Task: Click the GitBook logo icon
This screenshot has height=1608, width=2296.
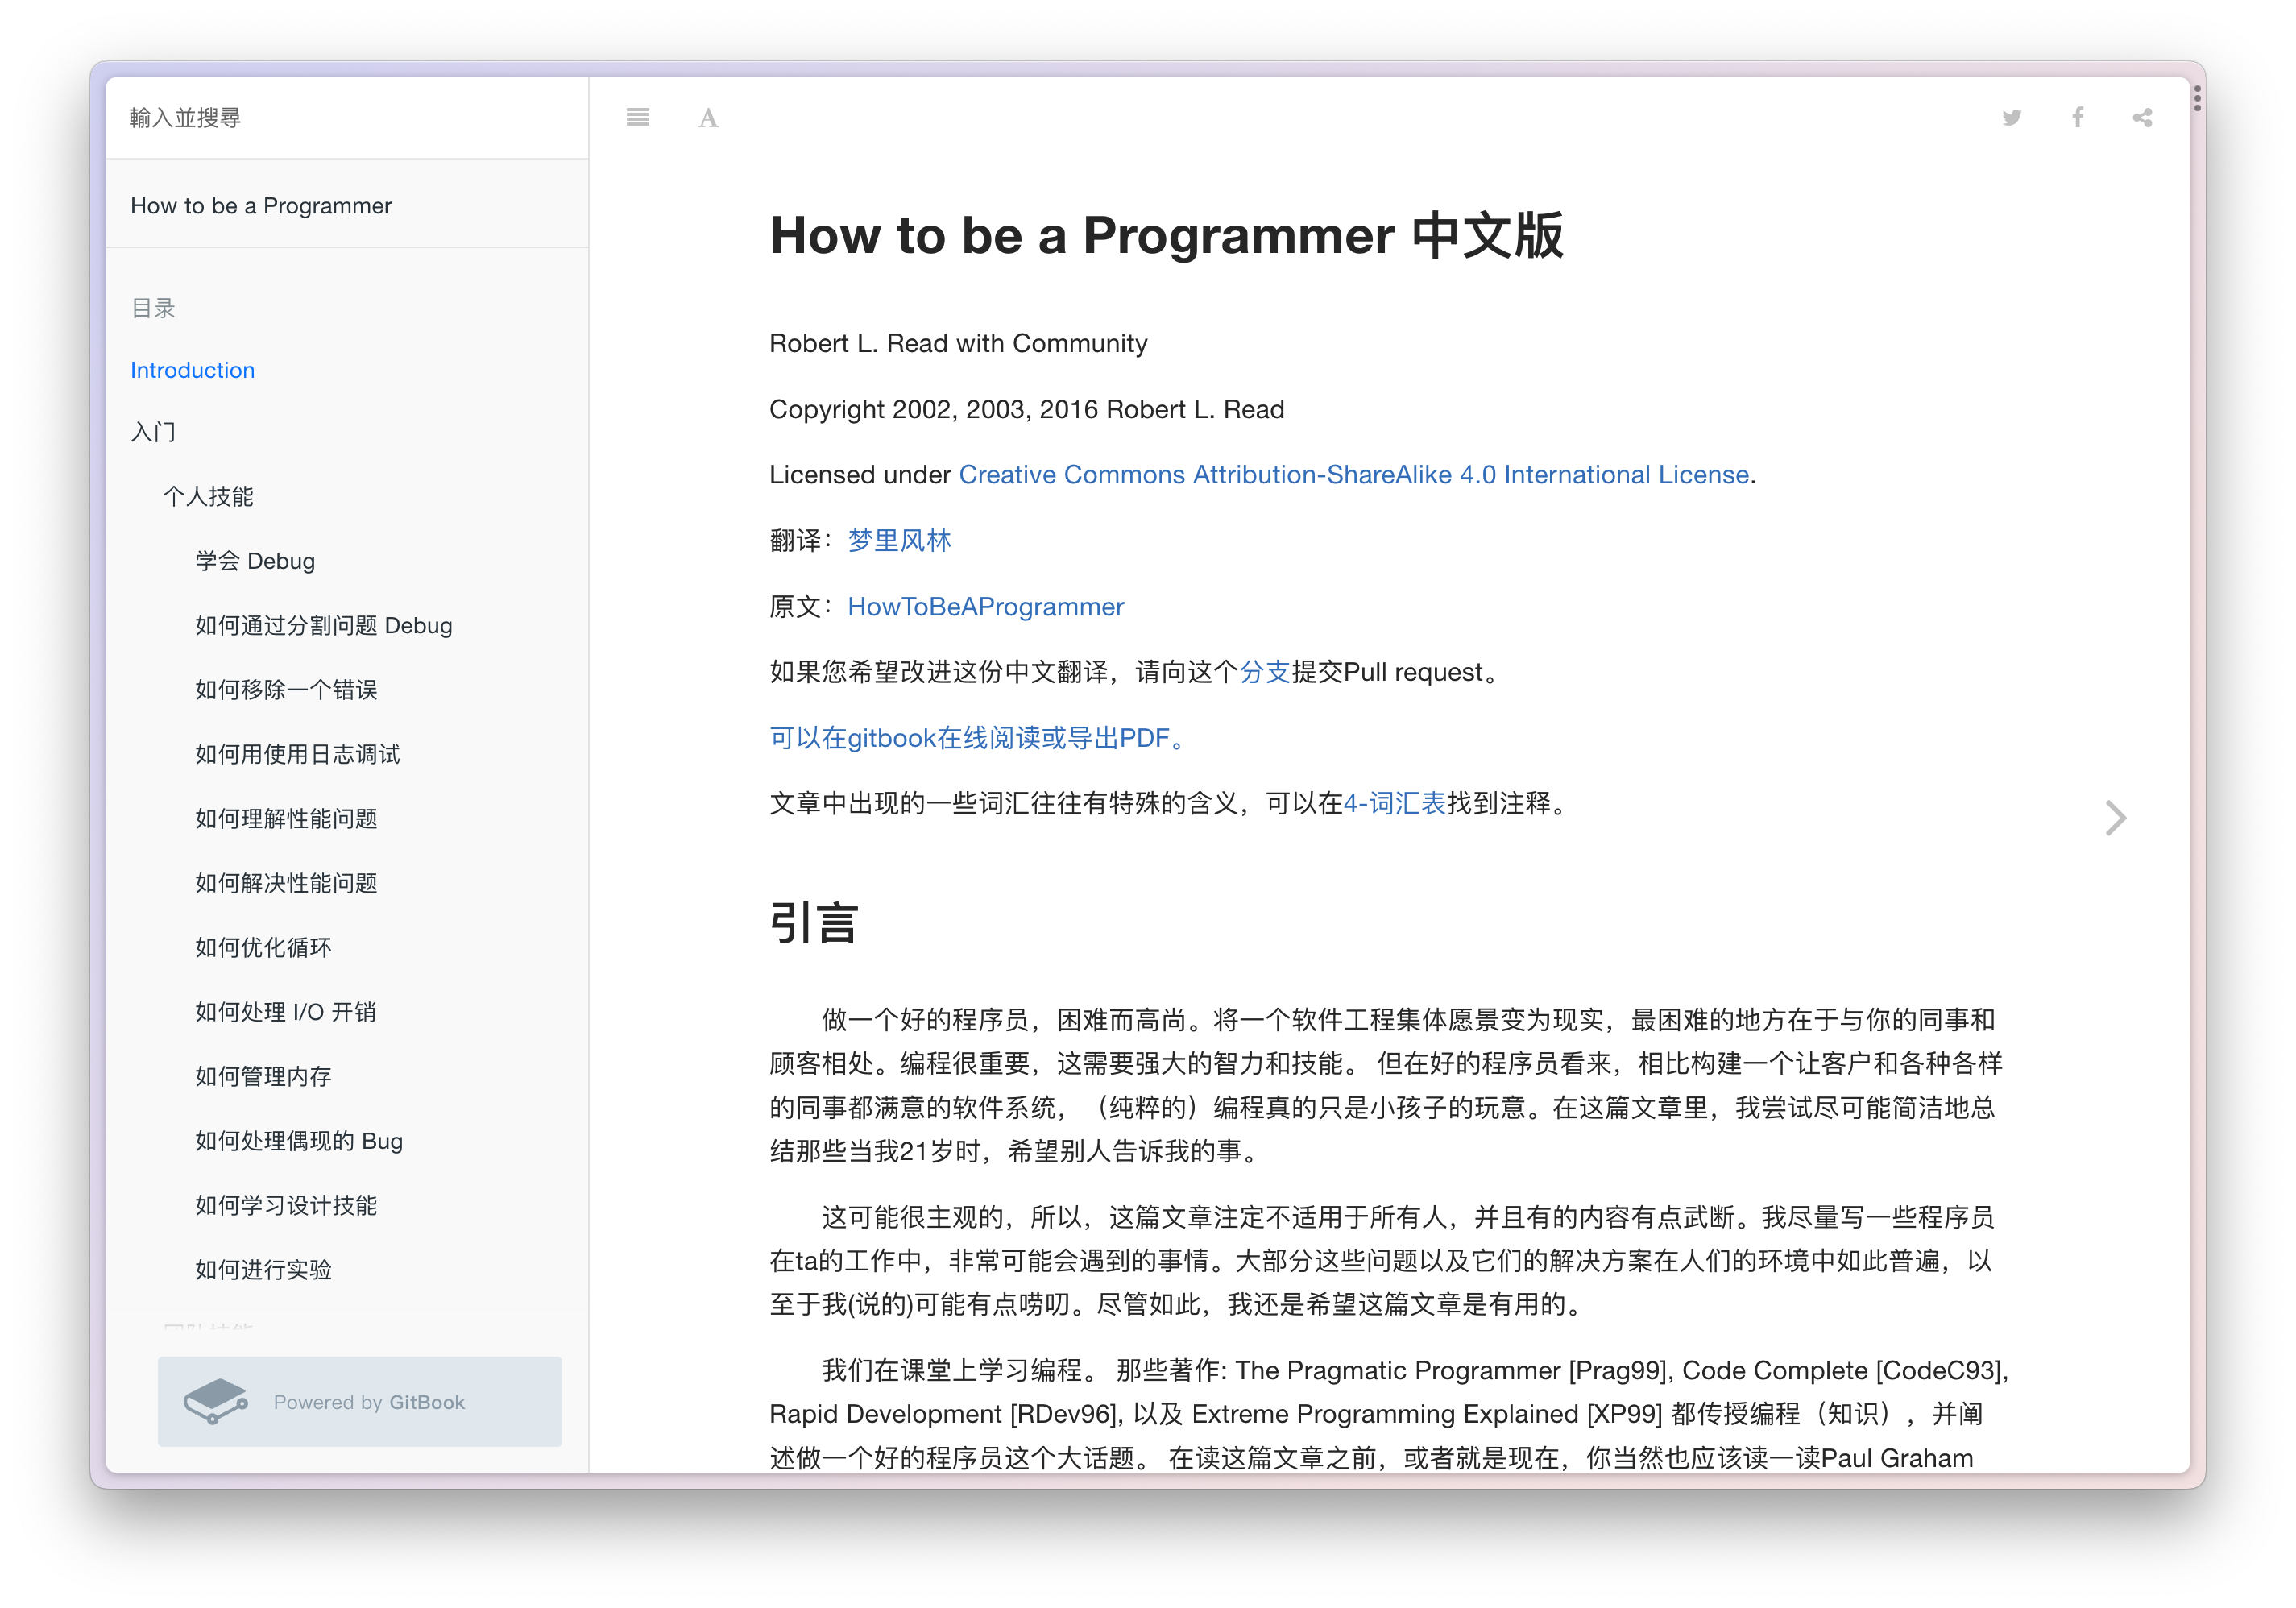Action: (215, 1401)
